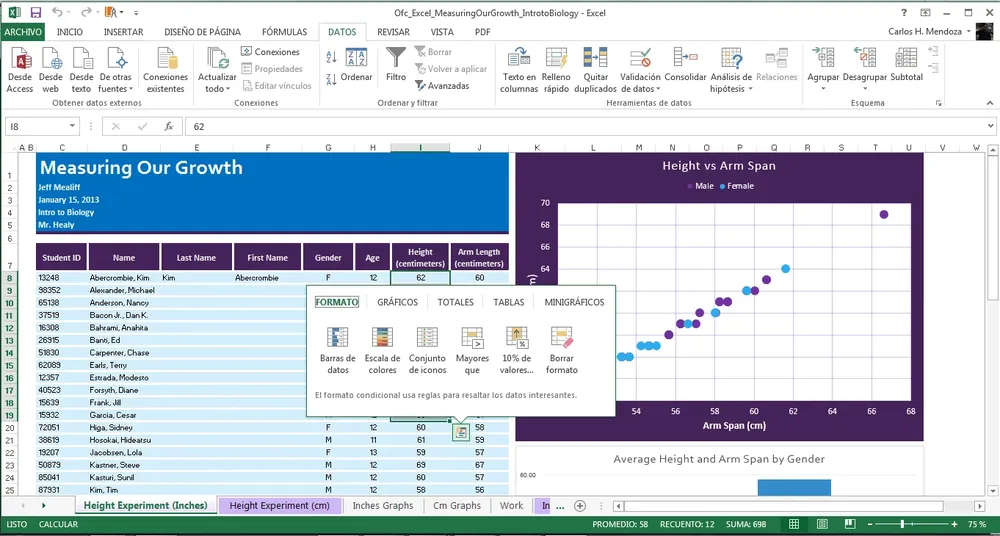1000x536 pixels.
Task: Click the Desde Access import icon
Action: [x=20, y=68]
